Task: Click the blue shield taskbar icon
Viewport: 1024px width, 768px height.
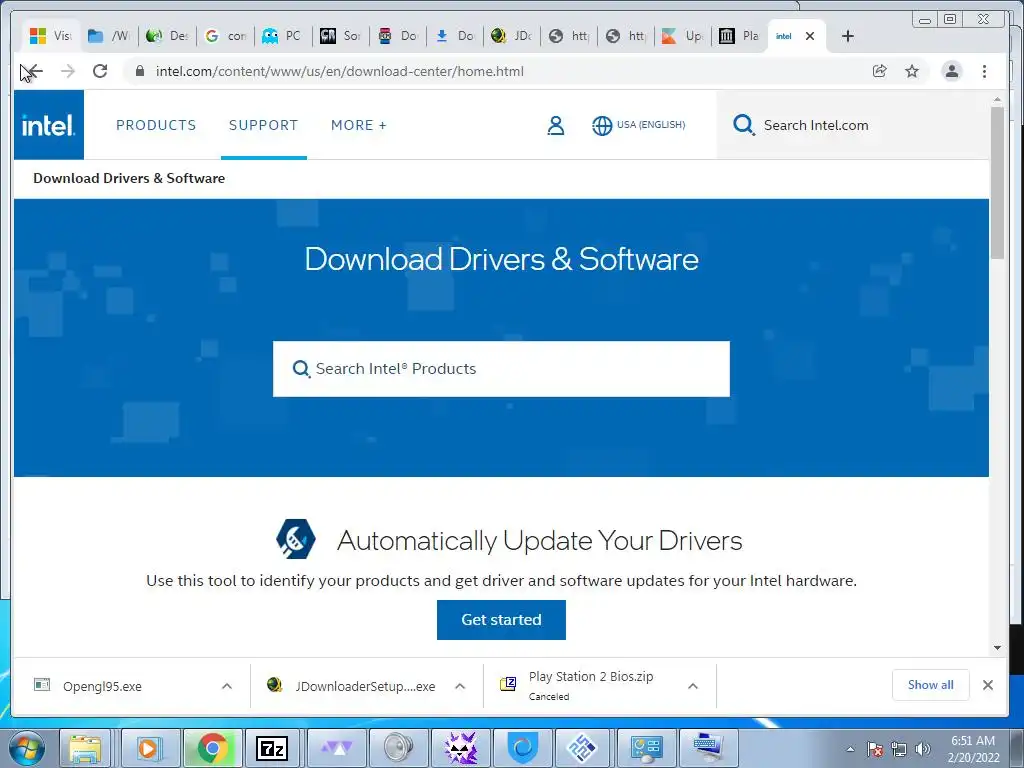Action: point(523,748)
